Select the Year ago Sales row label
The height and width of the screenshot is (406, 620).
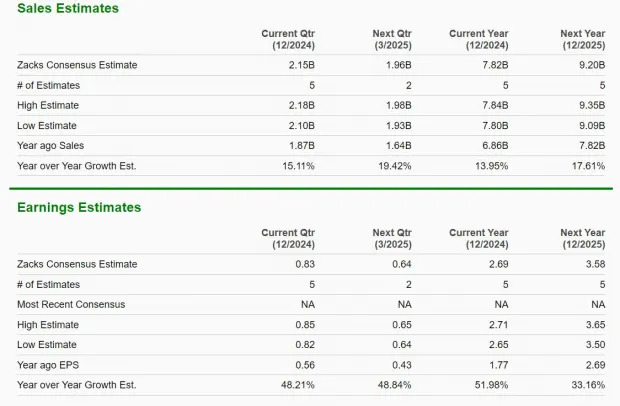pos(51,146)
